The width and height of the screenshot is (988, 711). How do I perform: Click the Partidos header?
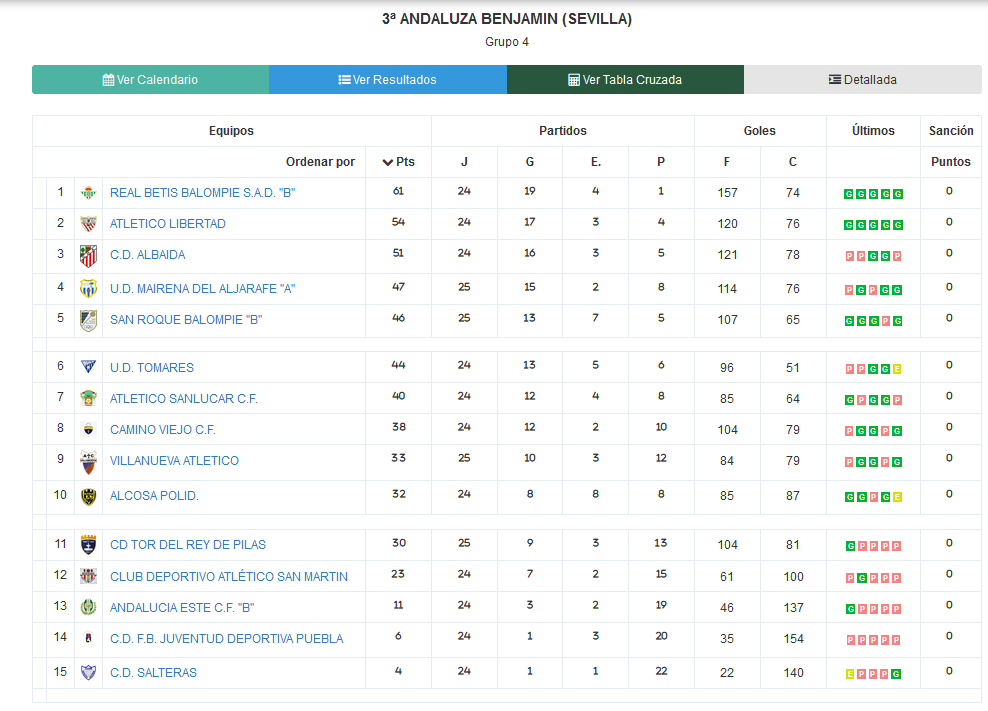point(563,130)
